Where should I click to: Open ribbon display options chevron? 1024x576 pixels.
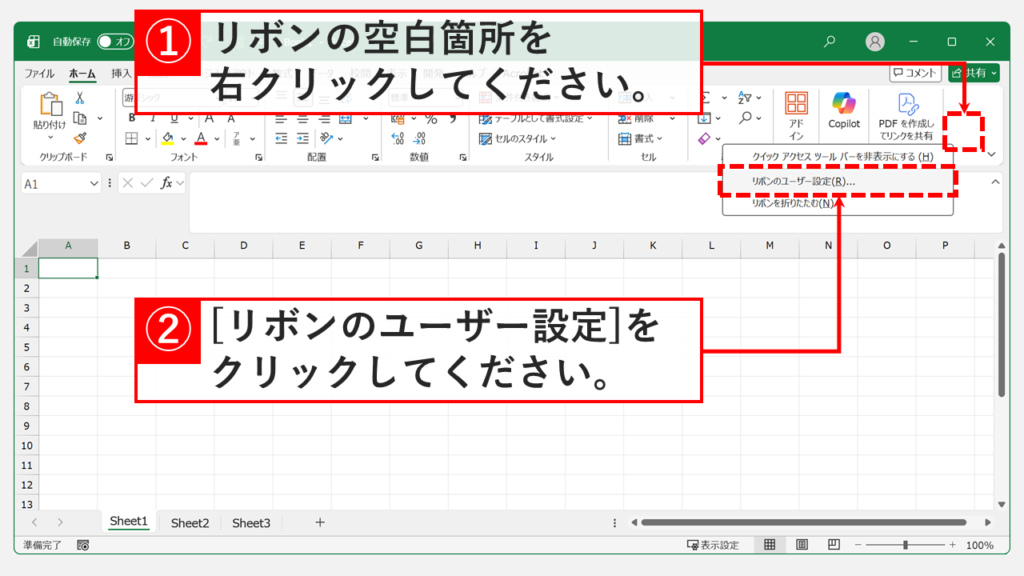[x=991, y=155]
